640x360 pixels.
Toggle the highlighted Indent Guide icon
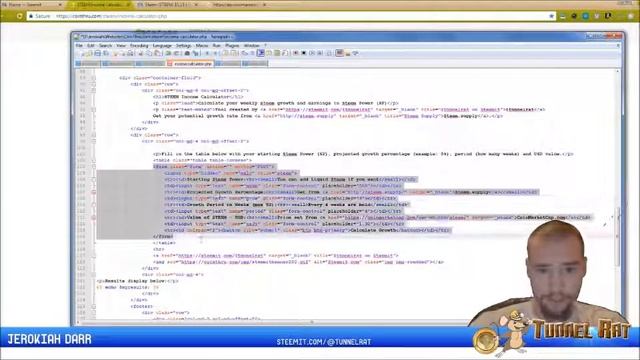point(261,53)
